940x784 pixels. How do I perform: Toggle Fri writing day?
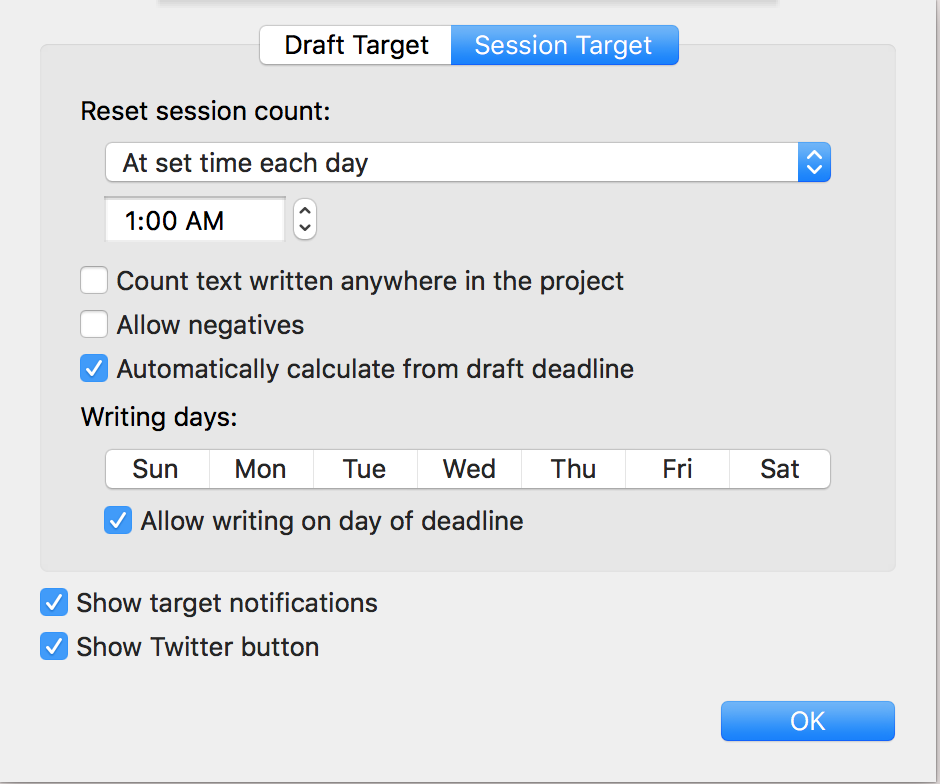pos(677,469)
